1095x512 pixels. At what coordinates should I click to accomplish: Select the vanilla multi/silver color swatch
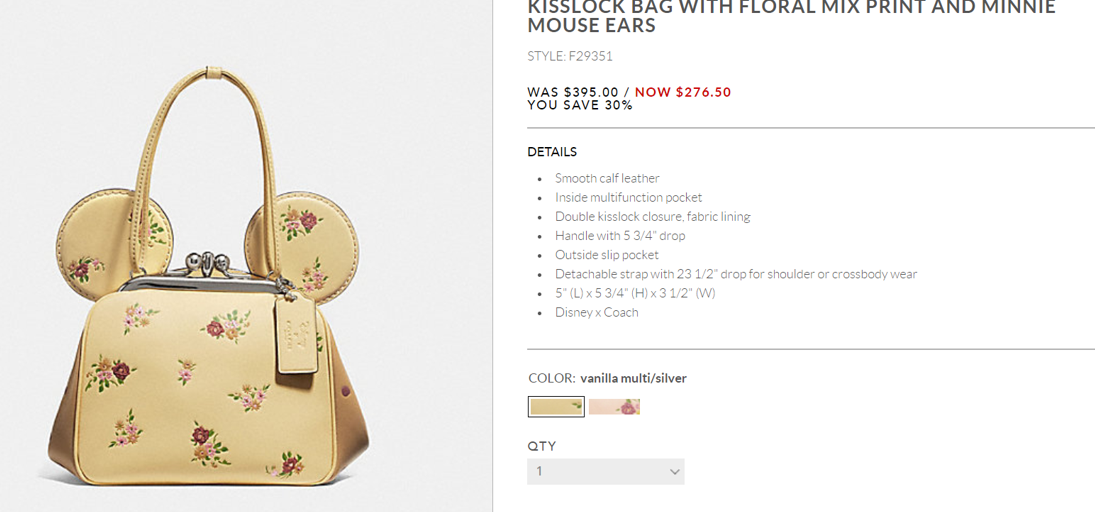click(556, 407)
